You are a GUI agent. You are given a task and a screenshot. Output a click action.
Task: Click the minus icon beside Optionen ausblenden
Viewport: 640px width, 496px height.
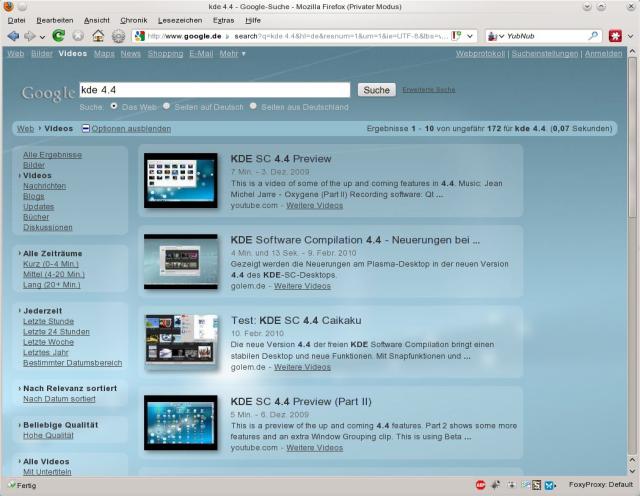point(86,129)
